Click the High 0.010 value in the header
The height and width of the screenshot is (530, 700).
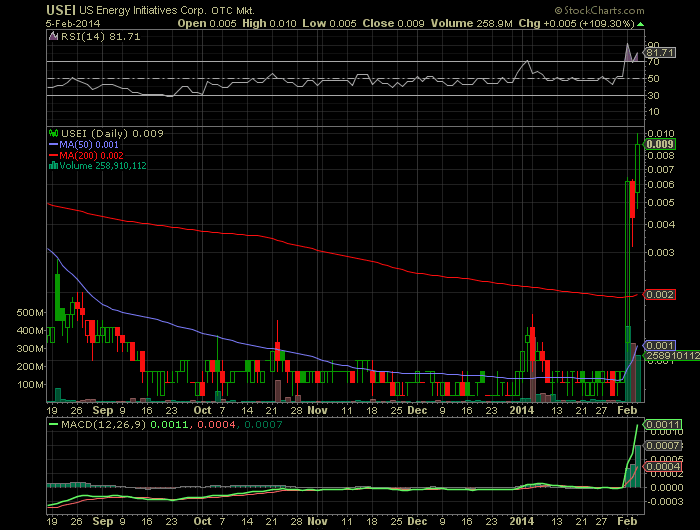tap(269, 23)
